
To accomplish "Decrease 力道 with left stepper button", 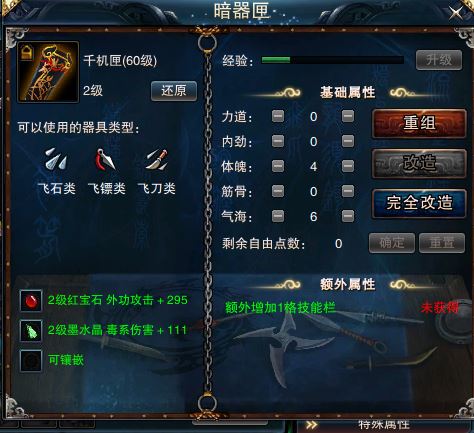I will tap(278, 116).
